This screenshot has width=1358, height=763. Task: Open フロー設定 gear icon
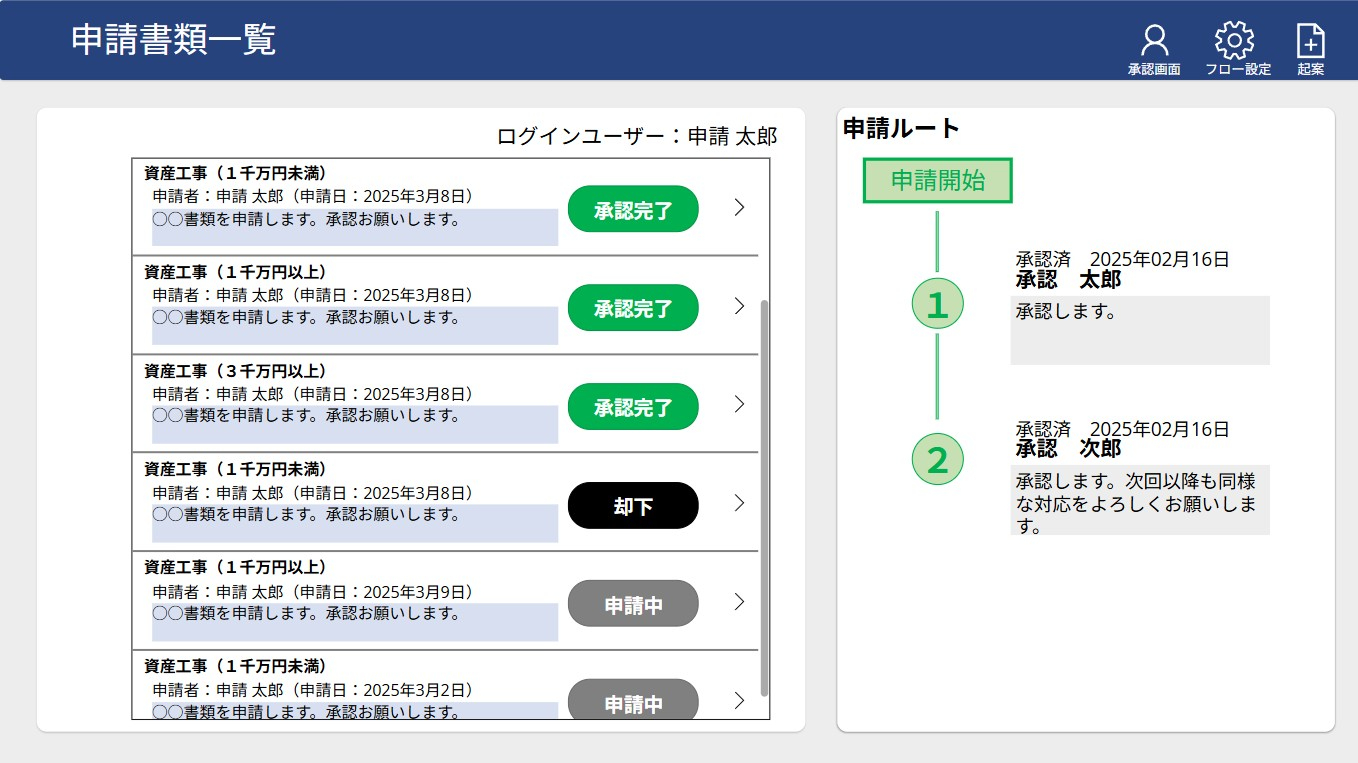point(1235,41)
